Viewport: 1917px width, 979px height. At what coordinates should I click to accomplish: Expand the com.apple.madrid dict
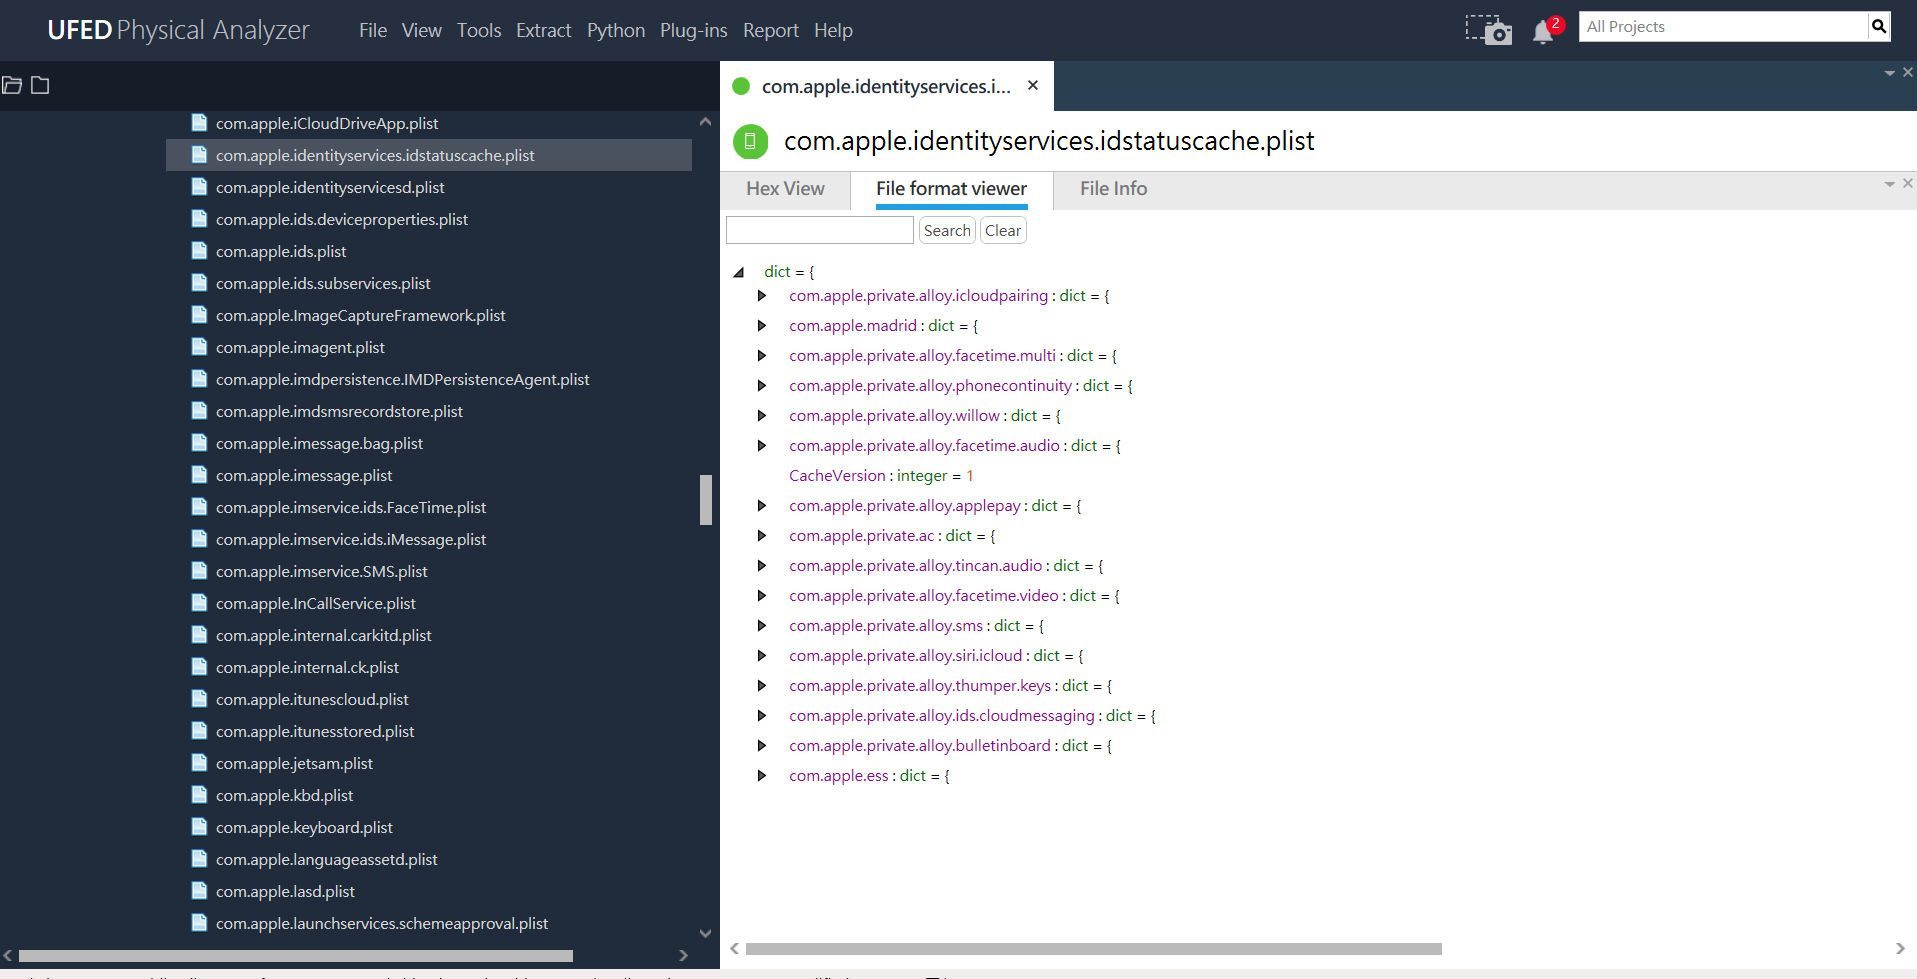click(x=762, y=326)
